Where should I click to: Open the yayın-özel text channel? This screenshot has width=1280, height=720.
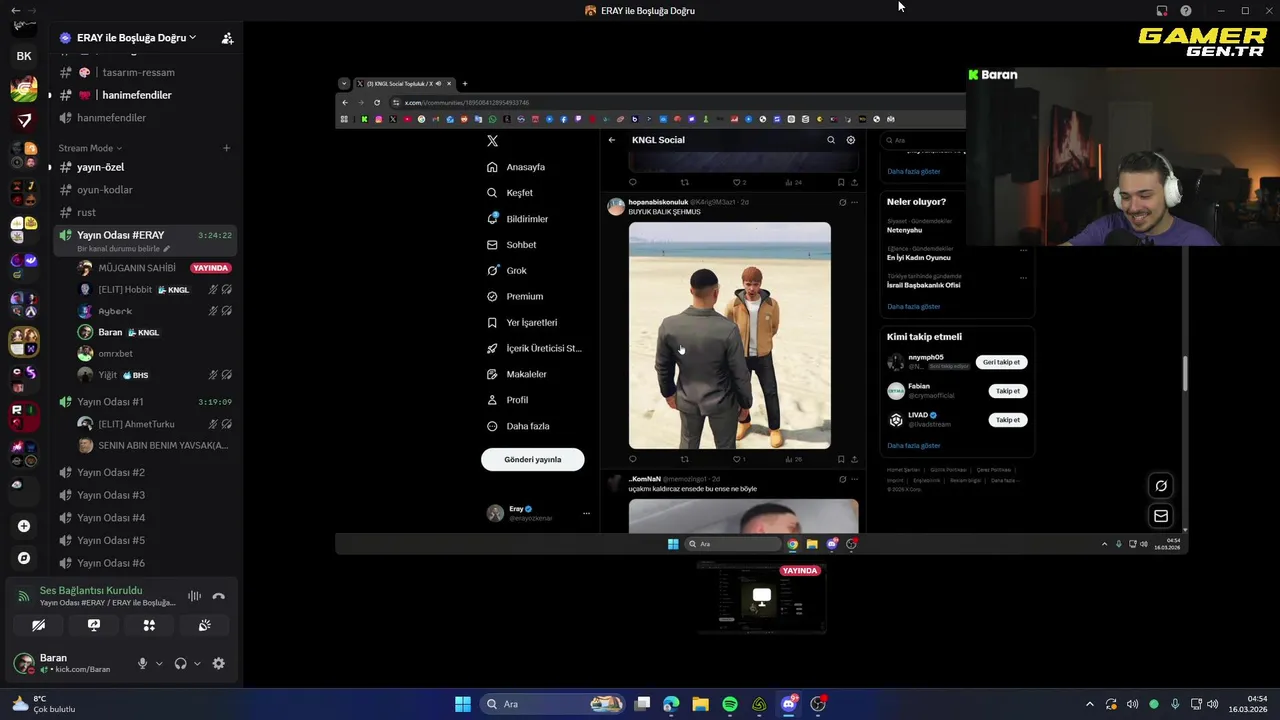coord(144,167)
